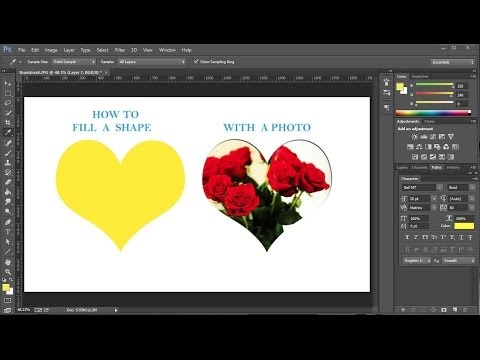The width and height of the screenshot is (480, 360).
Task: Select the Horizontal Type tool
Action: click(8, 232)
